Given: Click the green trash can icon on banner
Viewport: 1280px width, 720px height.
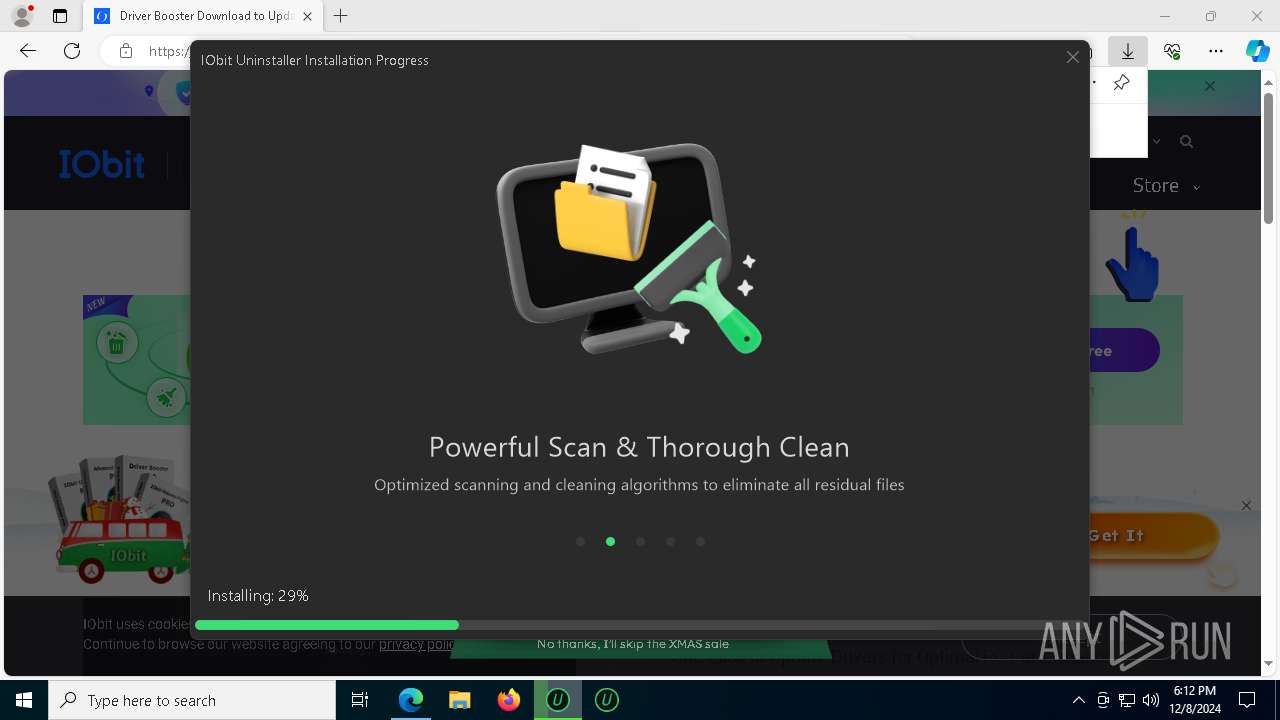Looking at the screenshot, I should point(116,344).
